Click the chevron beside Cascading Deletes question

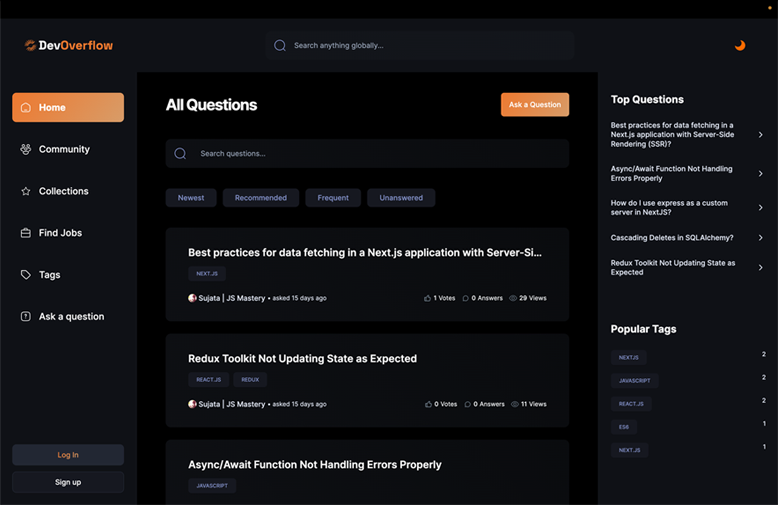click(761, 238)
